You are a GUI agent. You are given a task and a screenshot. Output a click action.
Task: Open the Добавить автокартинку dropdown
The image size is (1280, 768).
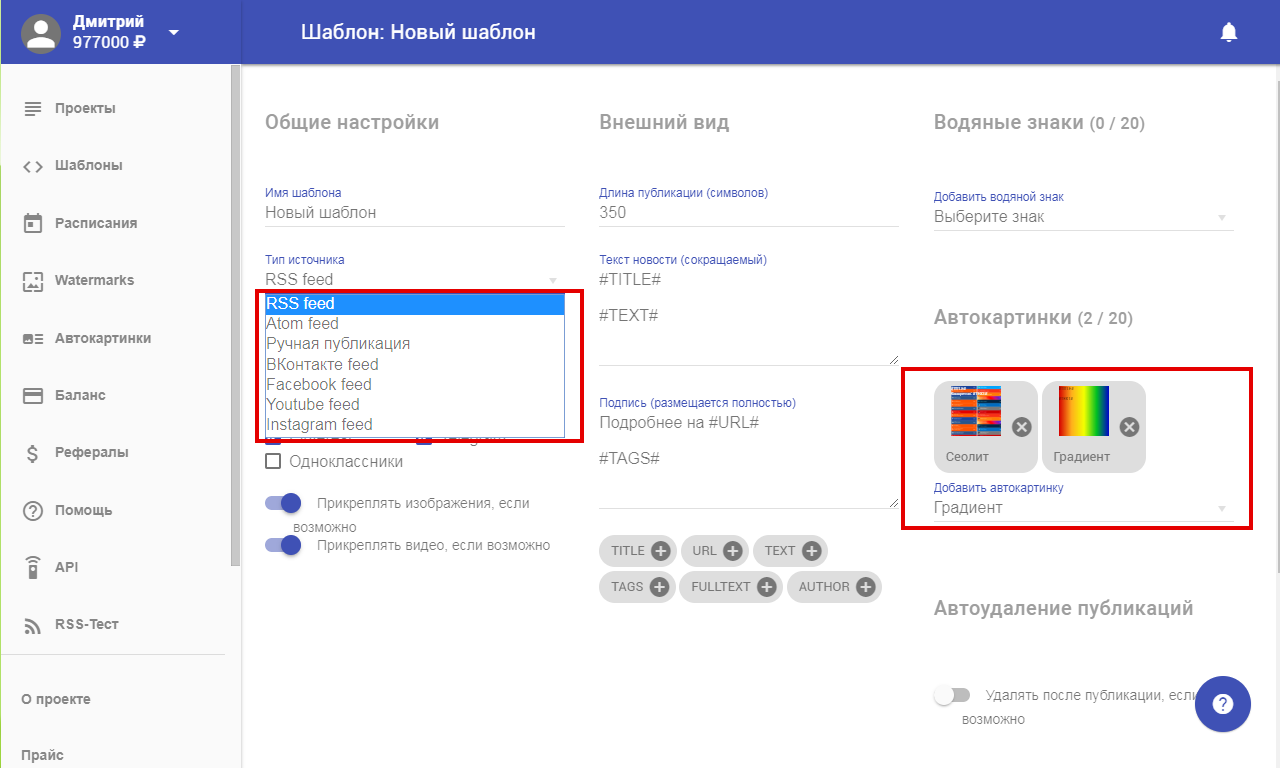[1083, 508]
